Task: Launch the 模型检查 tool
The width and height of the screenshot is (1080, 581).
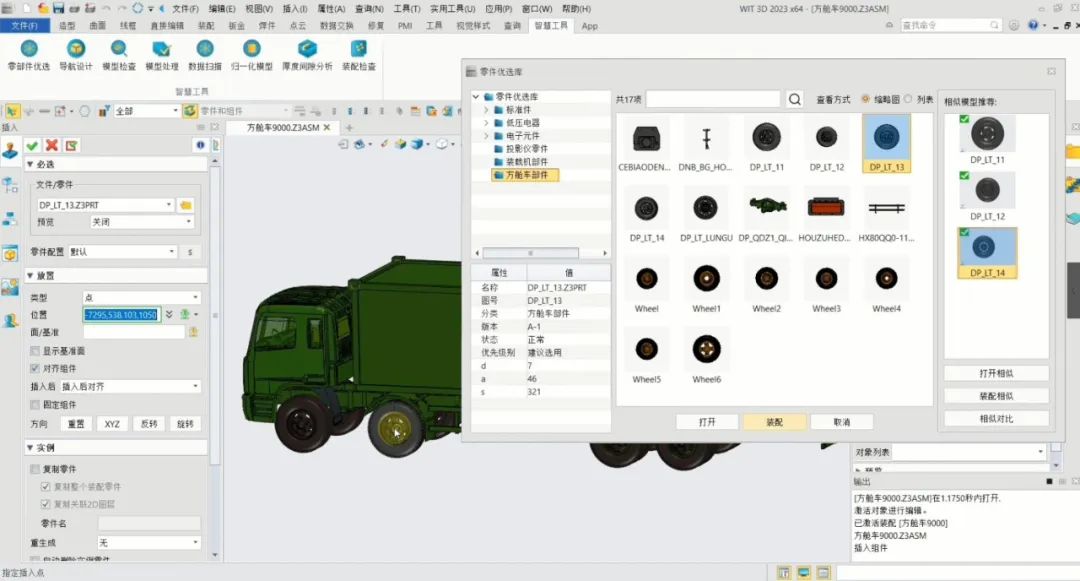Action: point(119,49)
